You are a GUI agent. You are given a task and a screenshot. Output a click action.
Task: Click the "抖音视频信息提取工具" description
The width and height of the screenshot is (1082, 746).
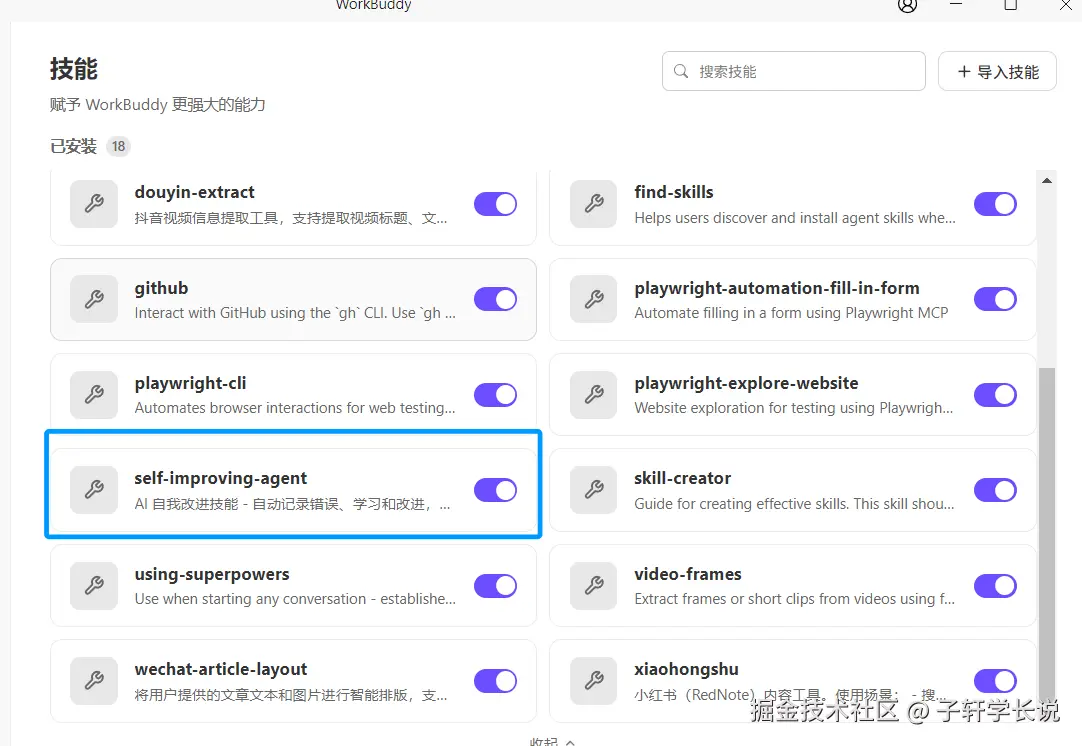291,218
